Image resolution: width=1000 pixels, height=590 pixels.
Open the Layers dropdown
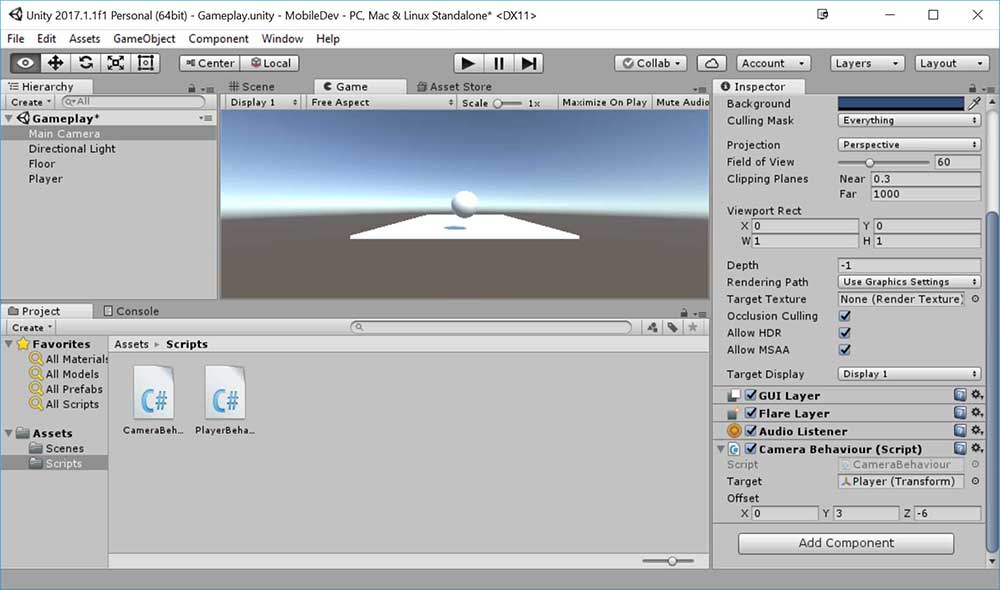coord(866,63)
